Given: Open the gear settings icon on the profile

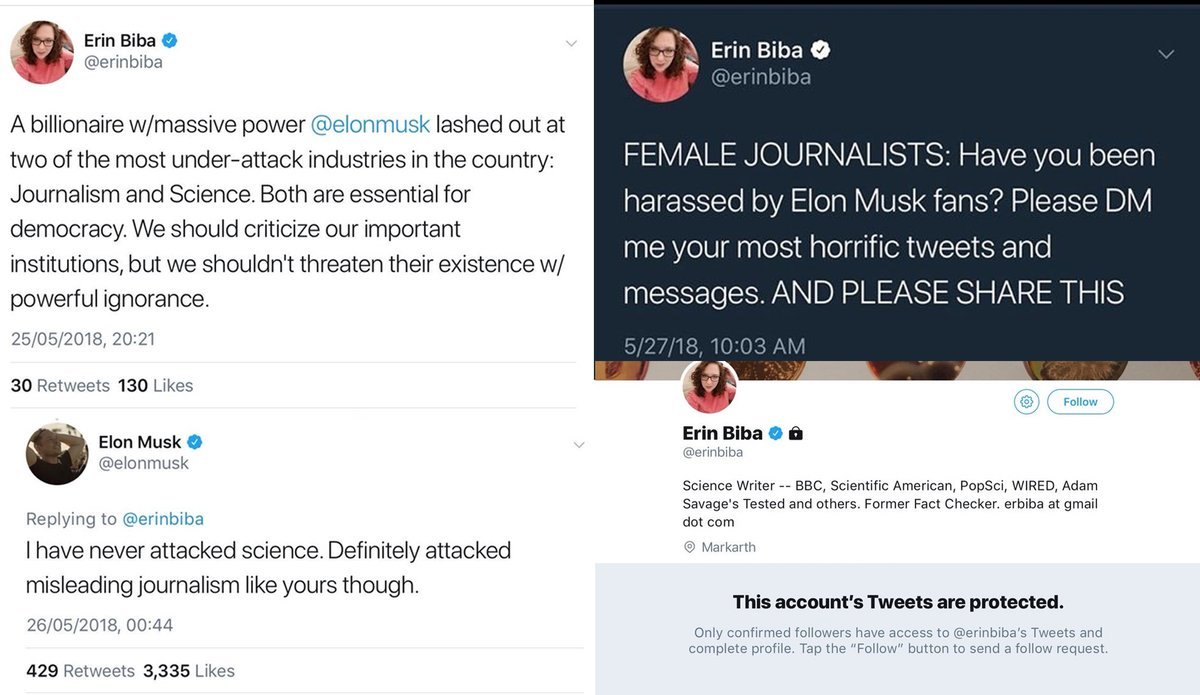Looking at the screenshot, I should tap(1026, 402).
